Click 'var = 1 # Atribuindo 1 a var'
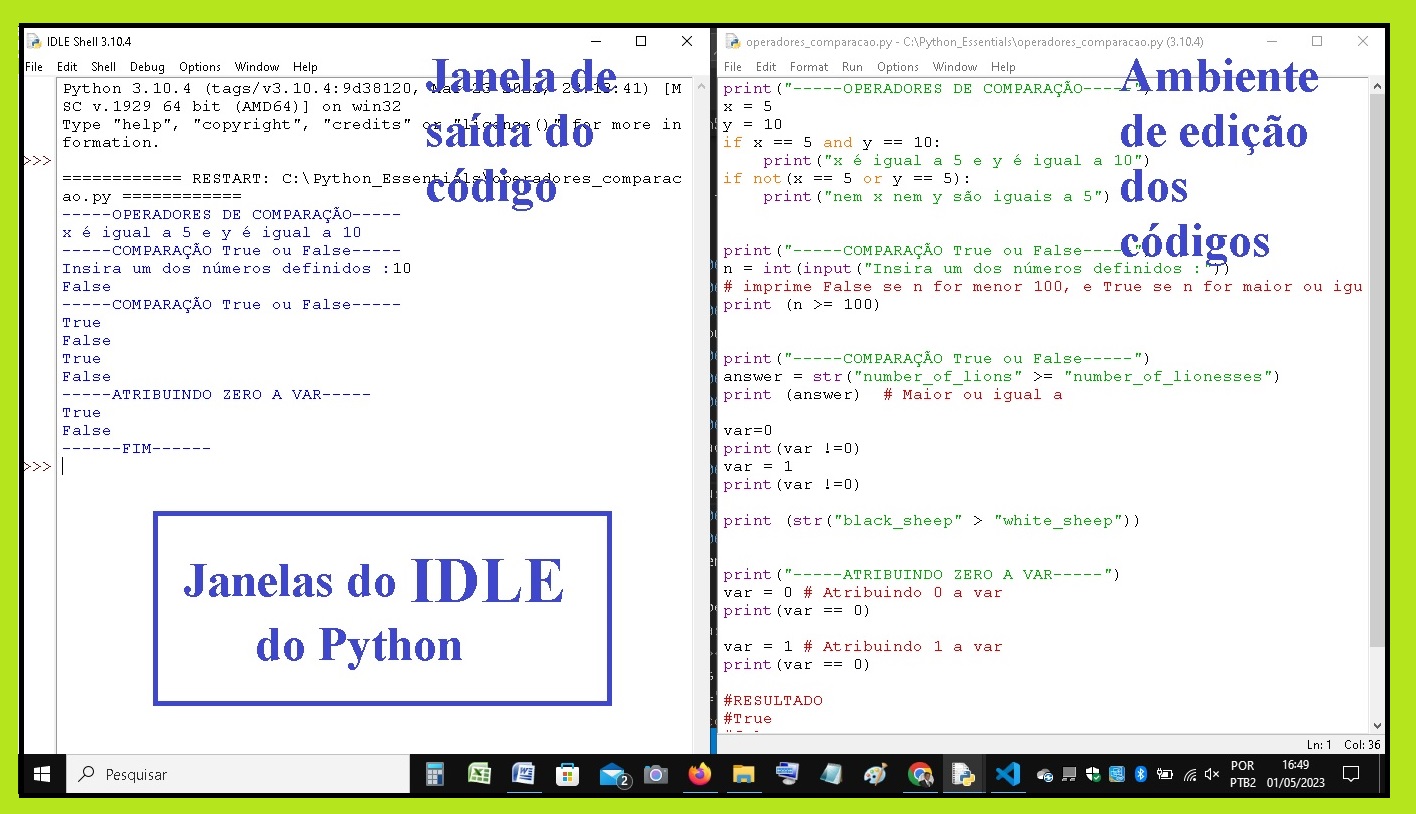 tap(863, 646)
